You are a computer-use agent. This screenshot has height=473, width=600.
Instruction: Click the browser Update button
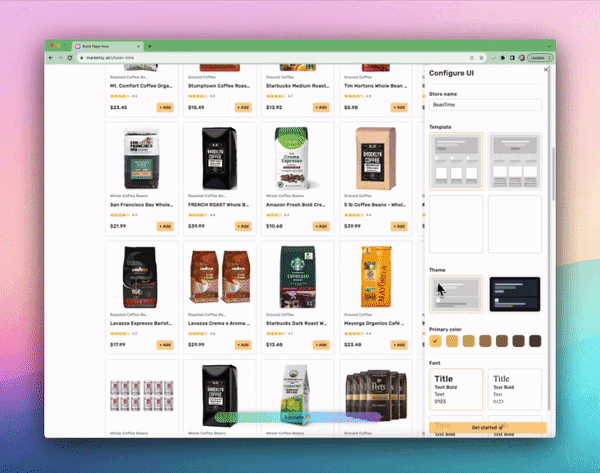point(540,58)
